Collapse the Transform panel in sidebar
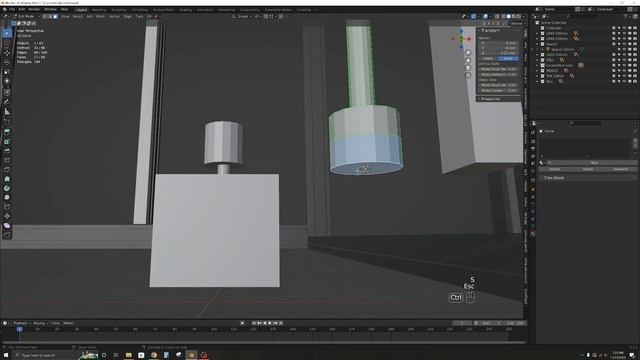640x360 pixels. 490,30
